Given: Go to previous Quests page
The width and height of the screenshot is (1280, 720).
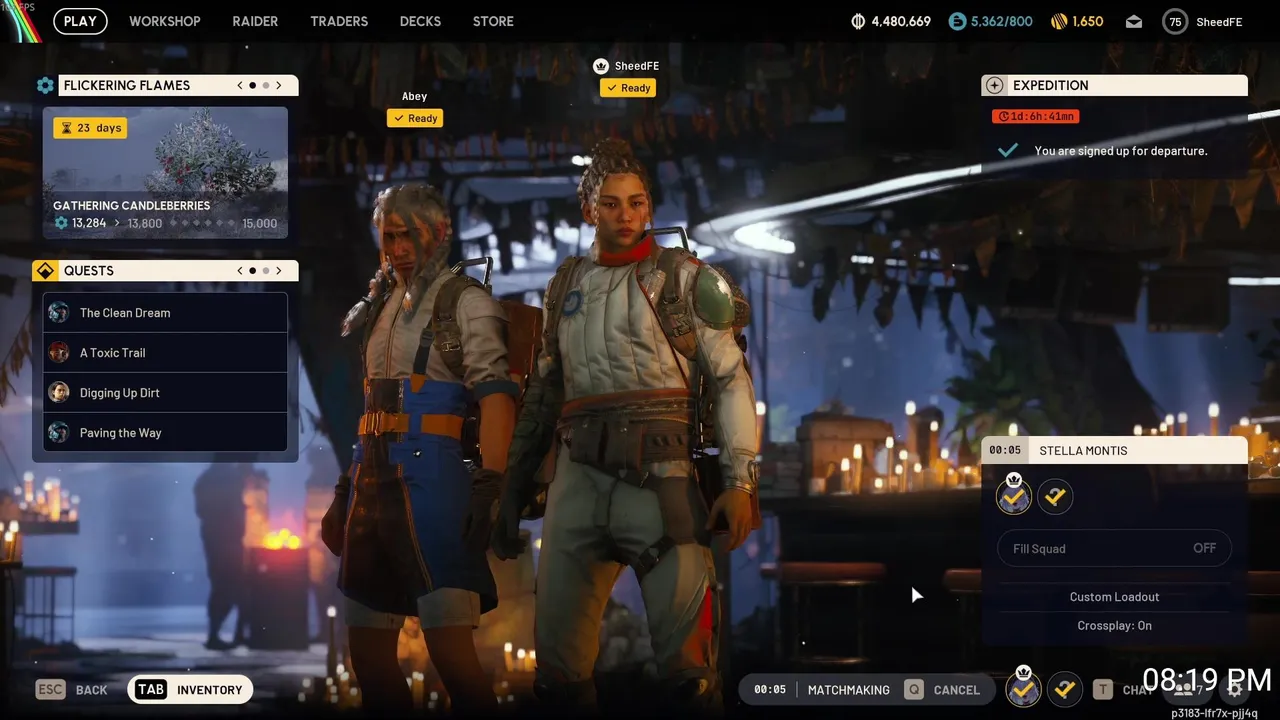Looking at the screenshot, I should point(240,271).
